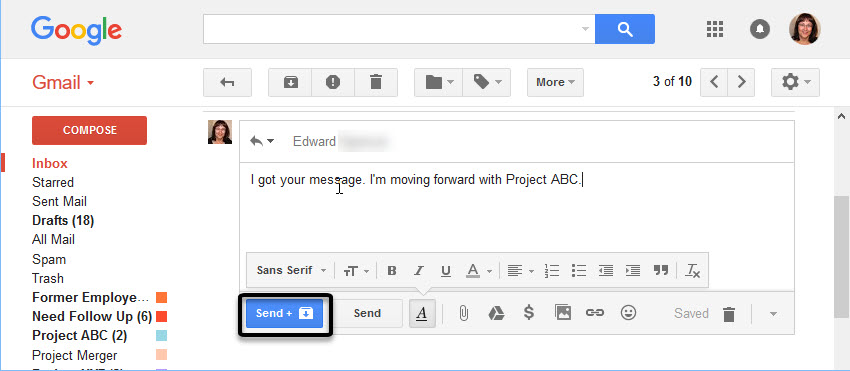The width and height of the screenshot is (850, 371).
Task: Open the settings gear menu
Action: pyautogui.click(x=795, y=82)
